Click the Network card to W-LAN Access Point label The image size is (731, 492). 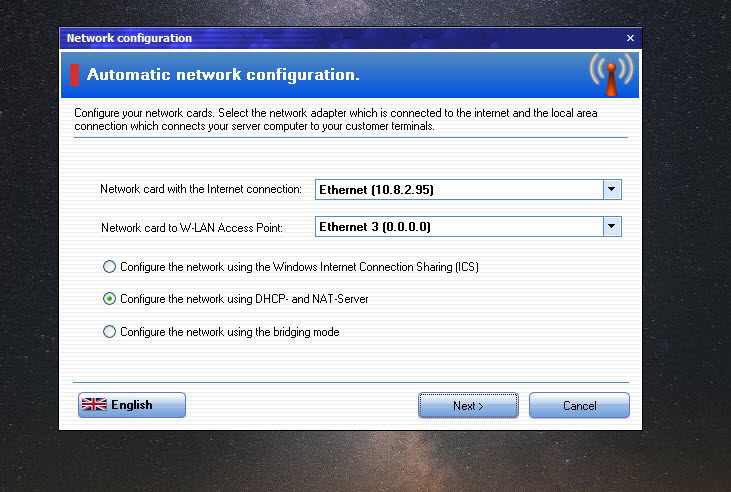tap(192, 228)
